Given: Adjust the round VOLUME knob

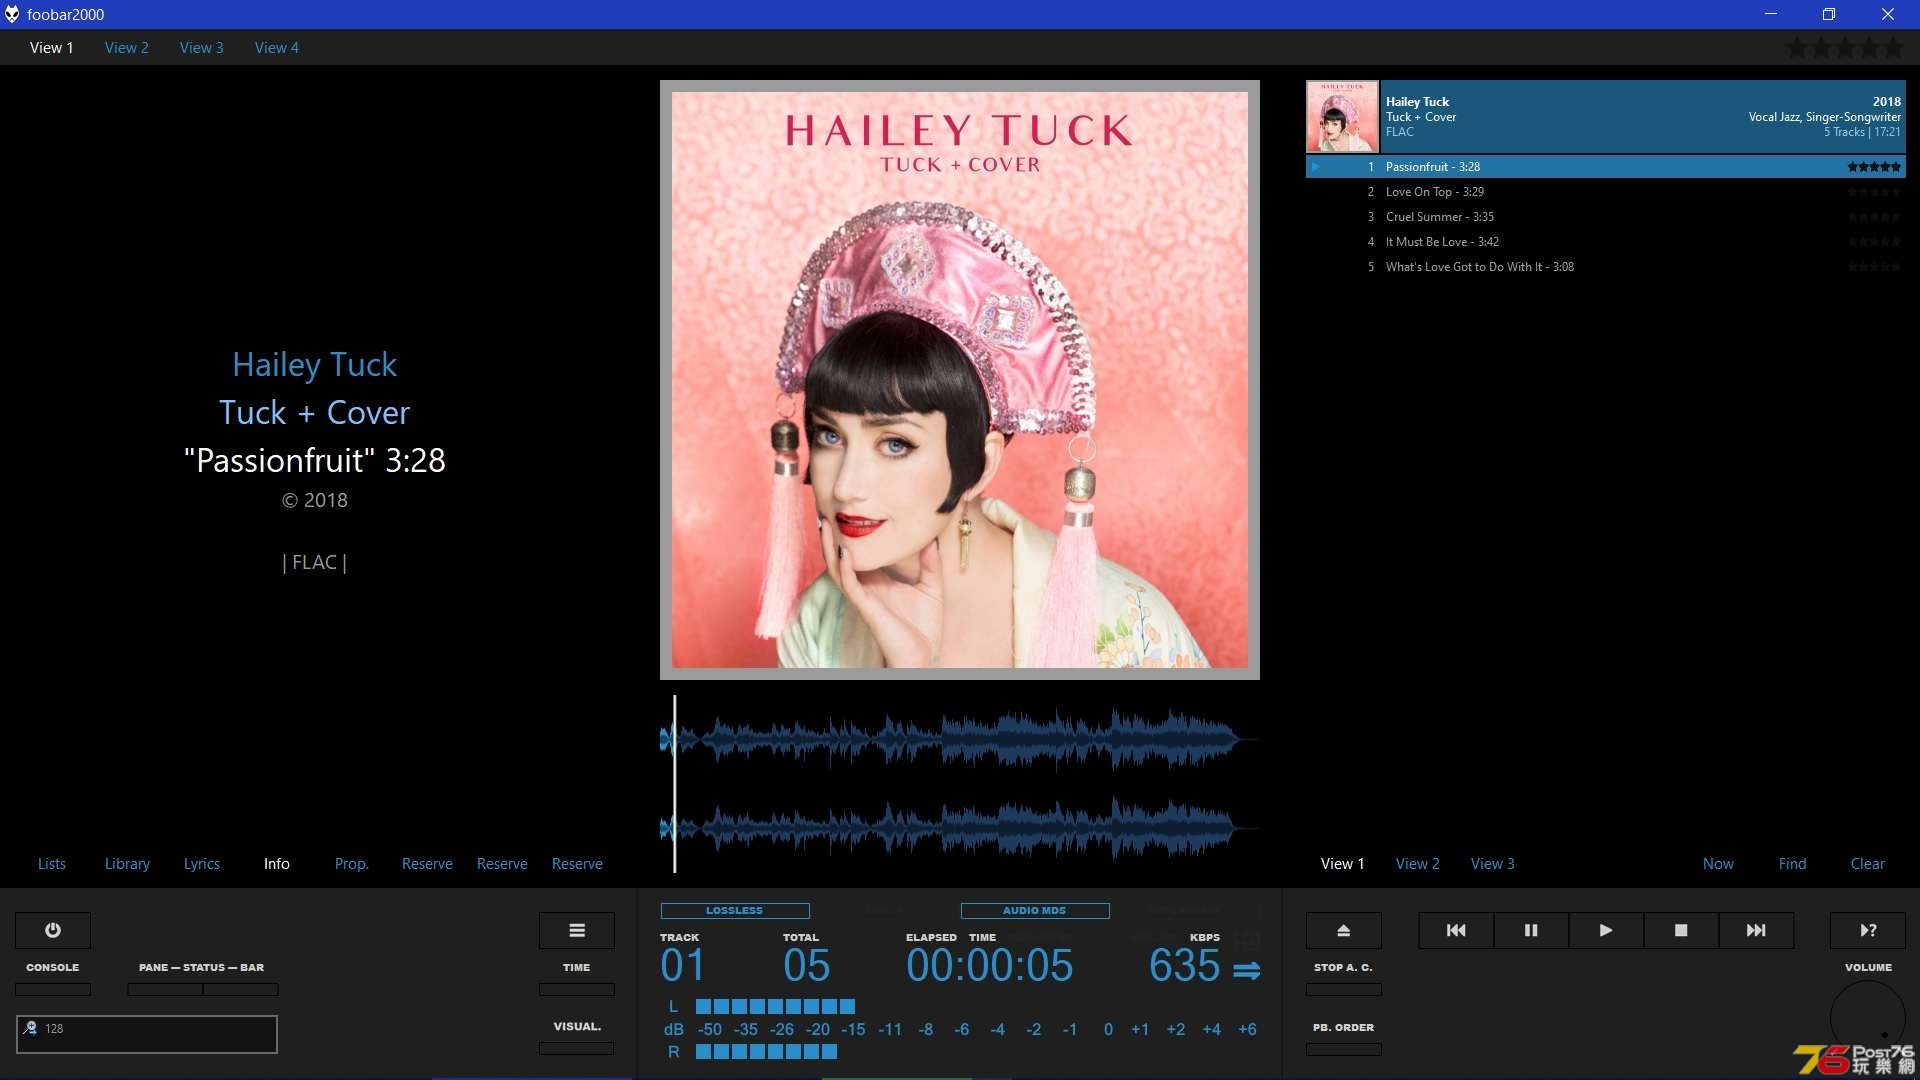Looking at the screenshot, I should coord(1868,1018).
